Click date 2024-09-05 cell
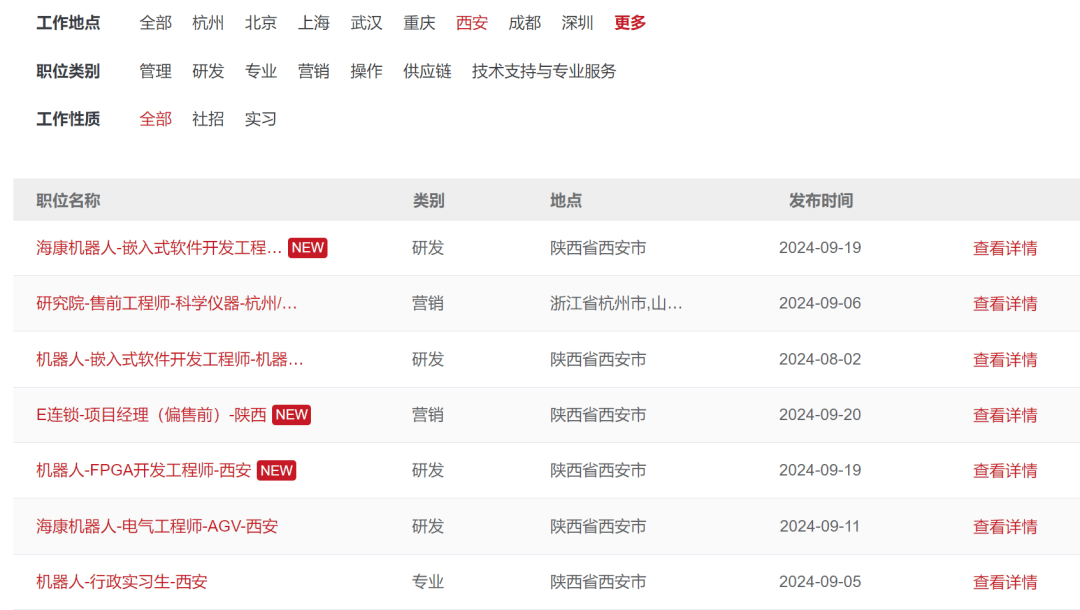This screenshot has height=610, width=1080. [x=820, y=582]
